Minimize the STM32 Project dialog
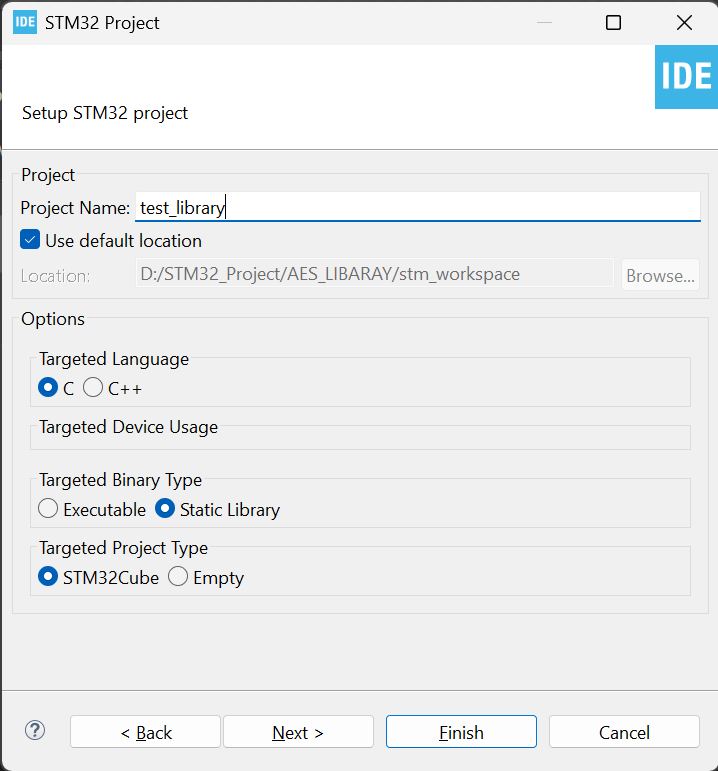718x771 pixels. (x=543, y=22)
